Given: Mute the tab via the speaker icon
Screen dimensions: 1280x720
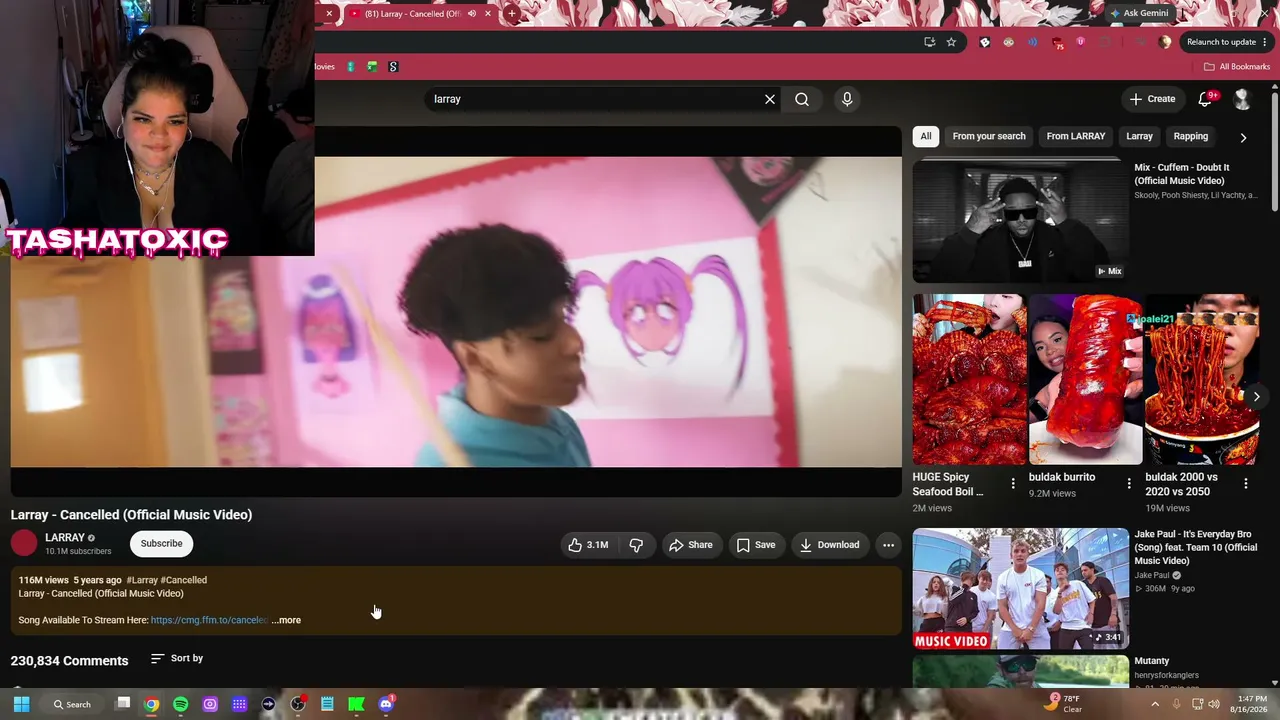Looking at the screenshot, I should 472,14.
